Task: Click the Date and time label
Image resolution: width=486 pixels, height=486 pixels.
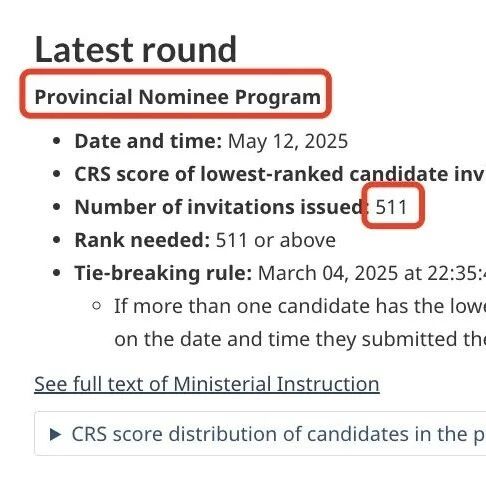Action: pos(148,141)
